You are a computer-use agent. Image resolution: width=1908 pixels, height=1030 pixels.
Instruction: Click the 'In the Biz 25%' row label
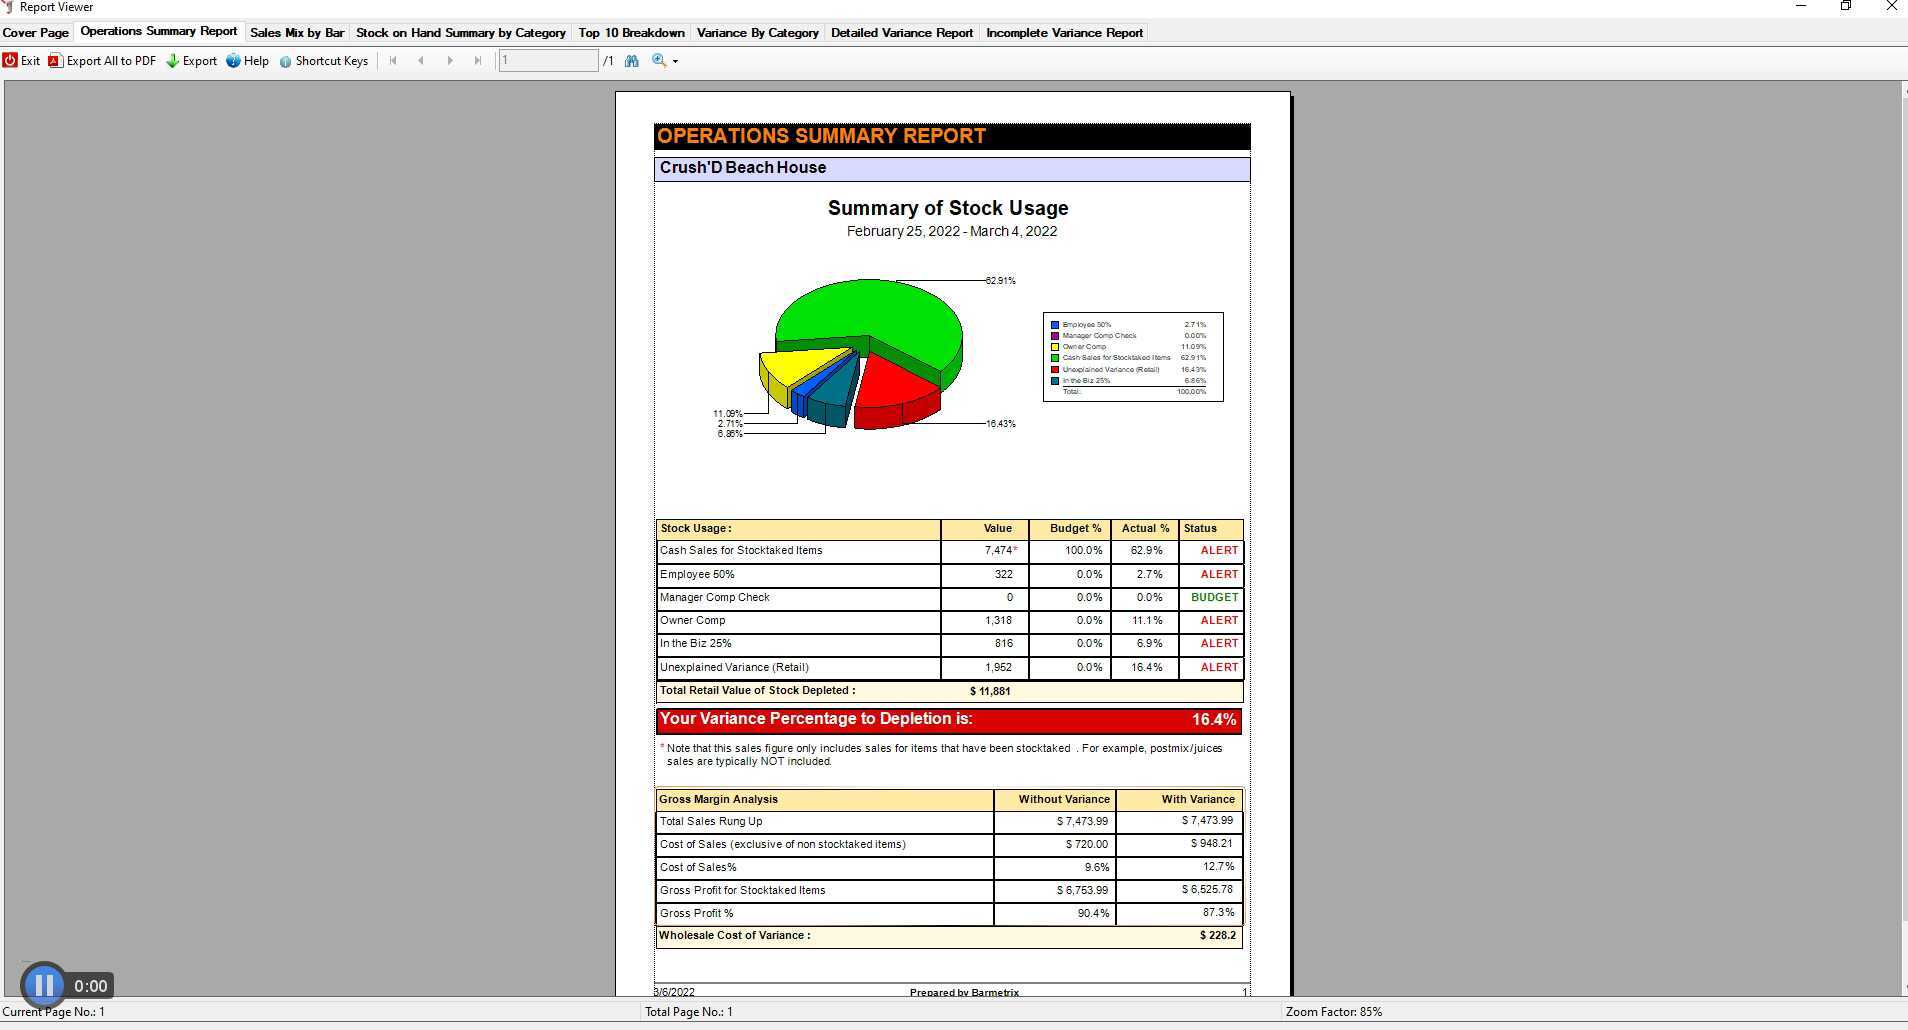[696, 644]
